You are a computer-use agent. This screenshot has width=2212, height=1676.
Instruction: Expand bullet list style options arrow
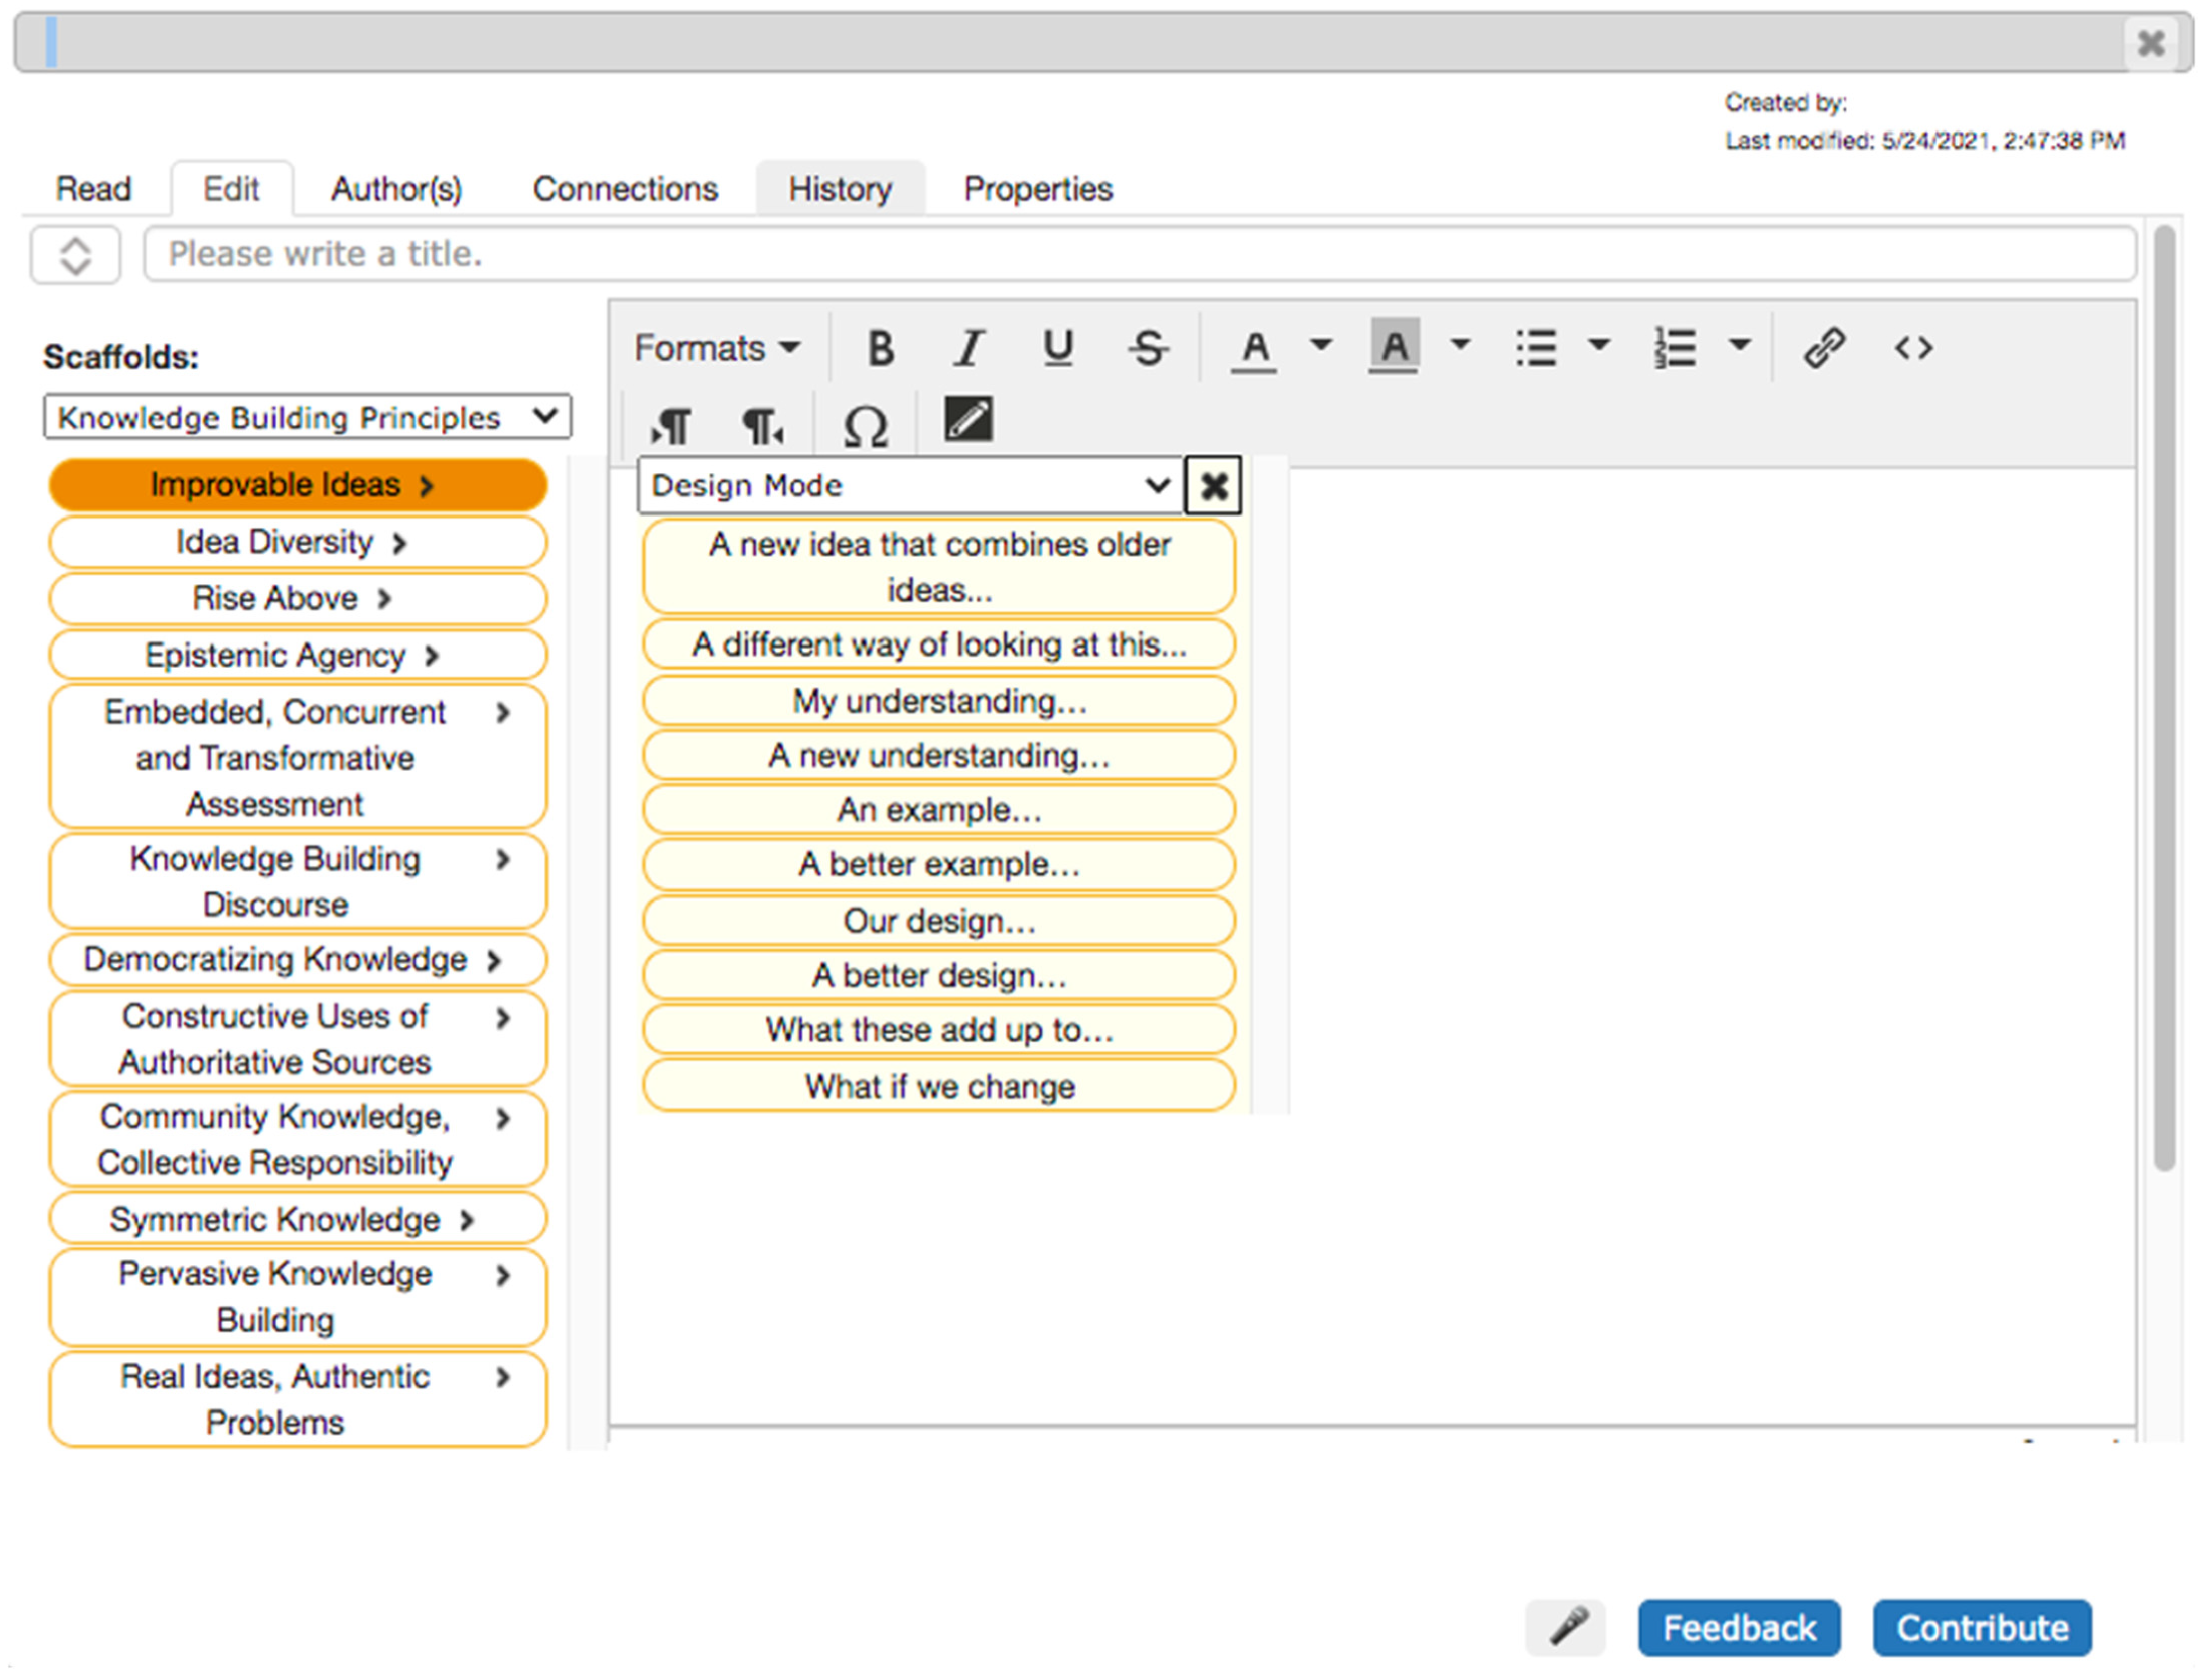pos(1599,346)
